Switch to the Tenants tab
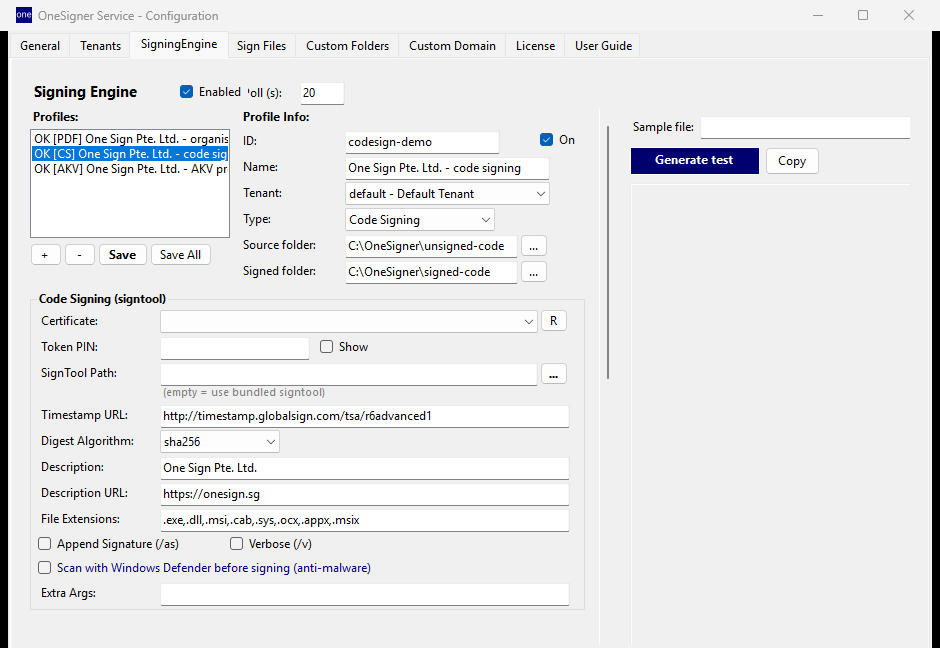This screenshot has width=940, height=648. point(101,46)
